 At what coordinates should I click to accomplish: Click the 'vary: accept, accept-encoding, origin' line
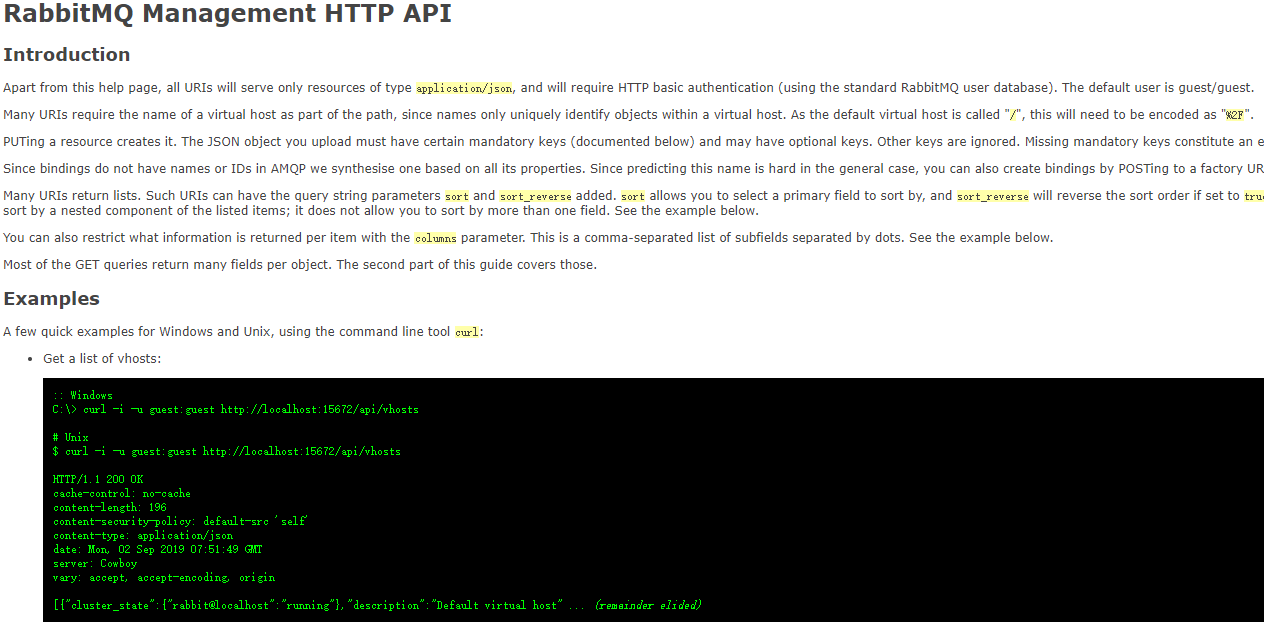(164, 578)
